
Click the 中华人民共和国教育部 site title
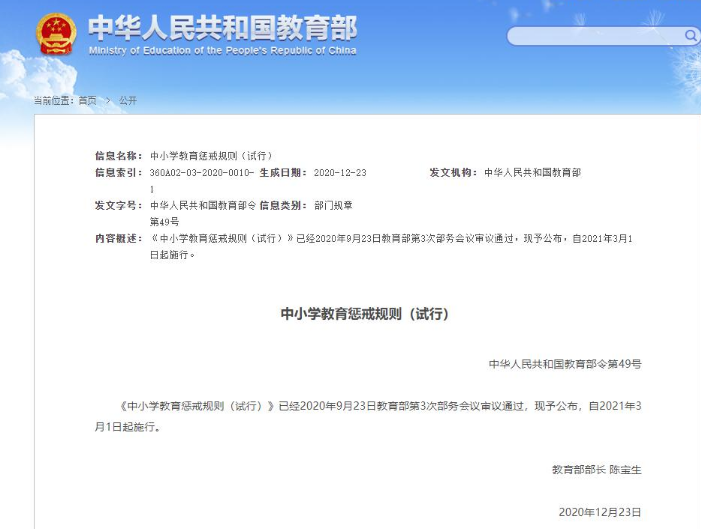coord(223,28)
